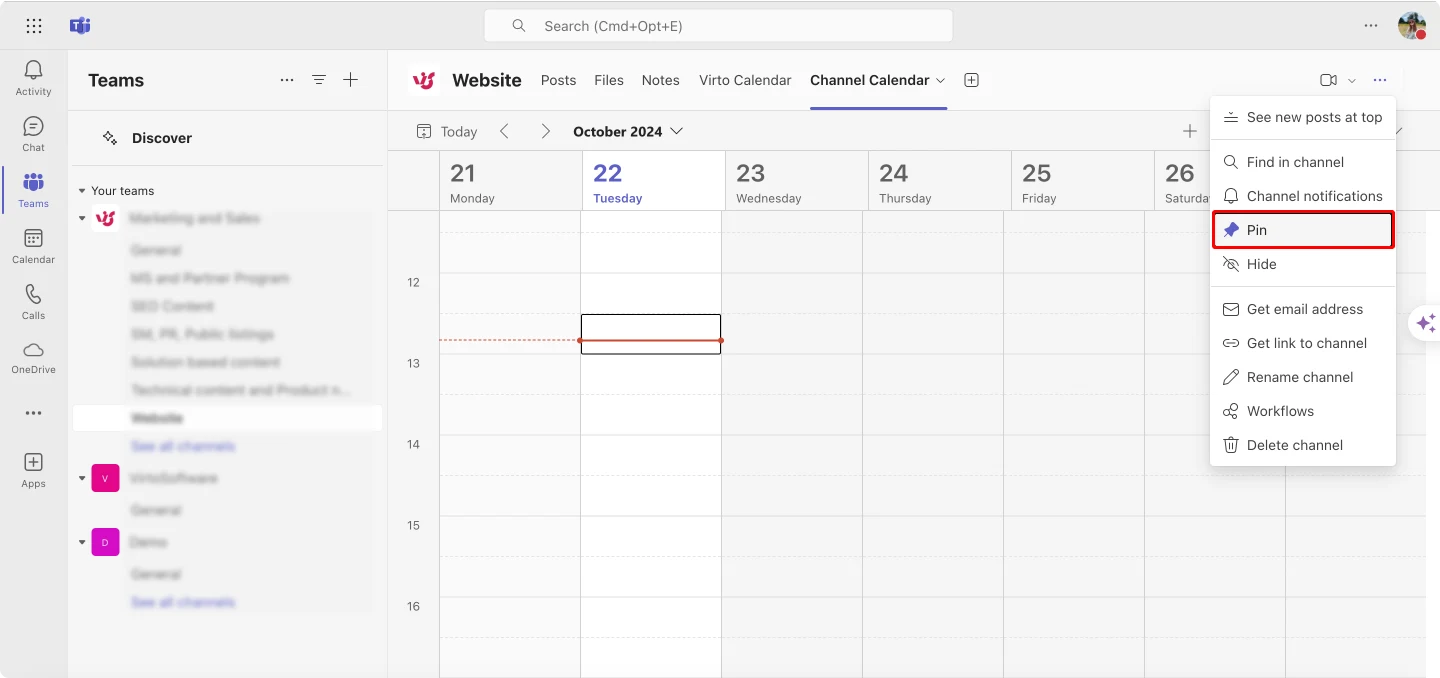The height and width of the screenshot is (678, 1440).
Task: Open the profile avatar
Action: pos(1412,26)
